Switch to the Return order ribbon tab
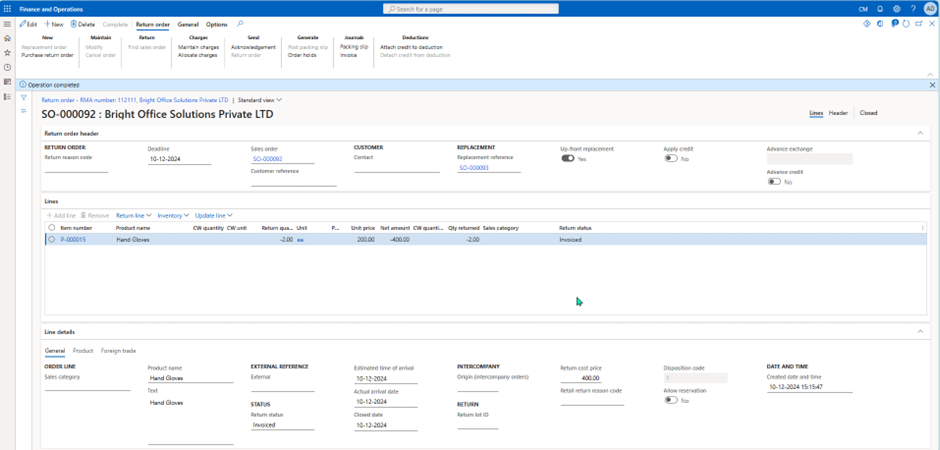The height and width of the screenshot is (450, 940). click(x=153, y=25)
